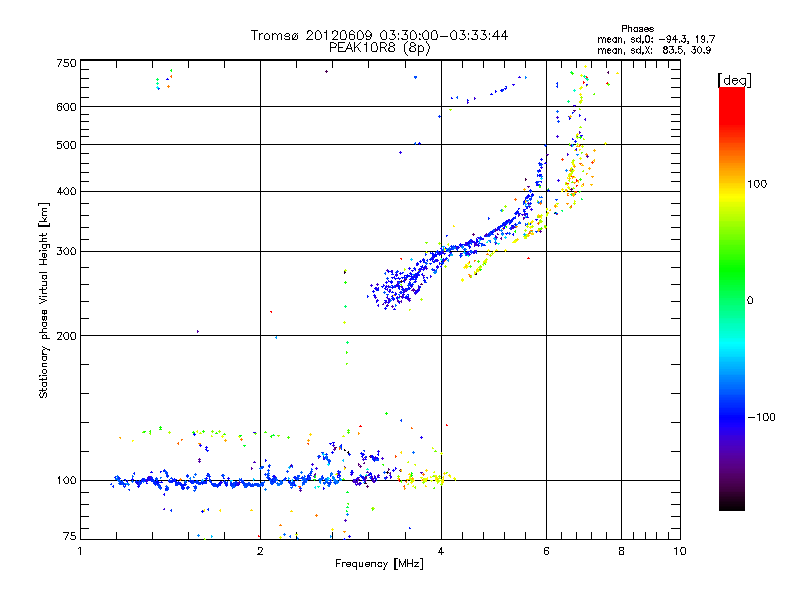Screen dimensions: 800x600
Task: Click the x-axis '4' tick label
Action: (x=441, y=551)
